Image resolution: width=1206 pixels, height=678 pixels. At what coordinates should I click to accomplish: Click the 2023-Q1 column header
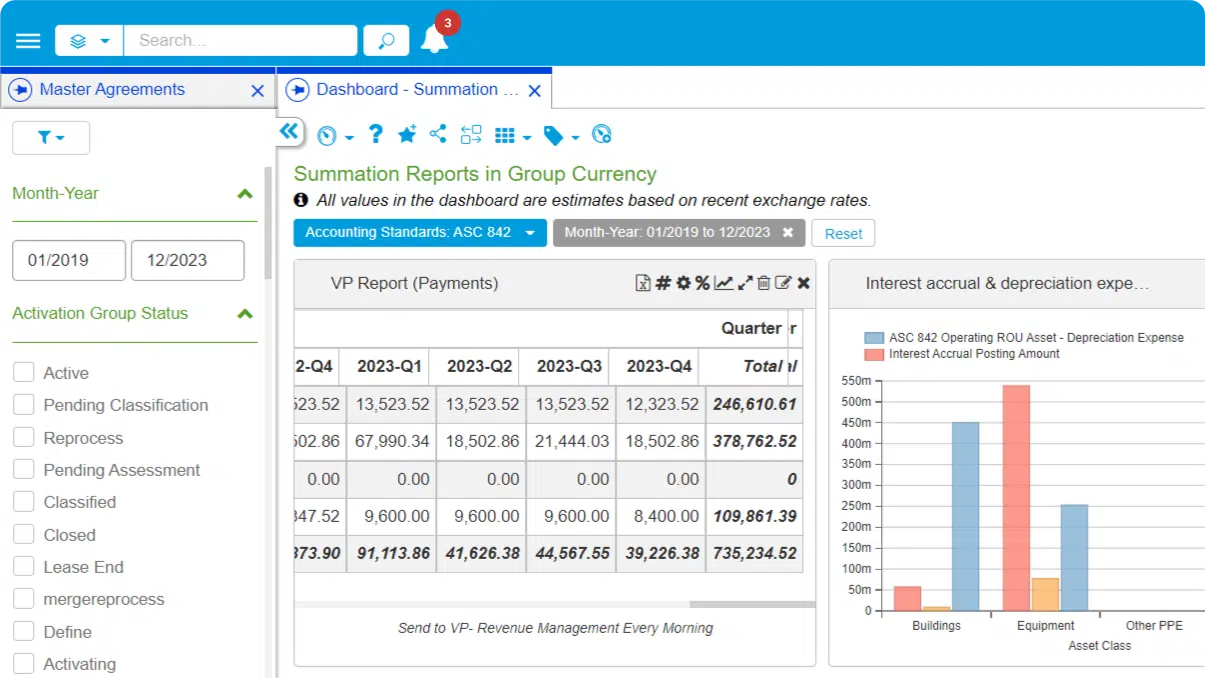coord(390,366)
